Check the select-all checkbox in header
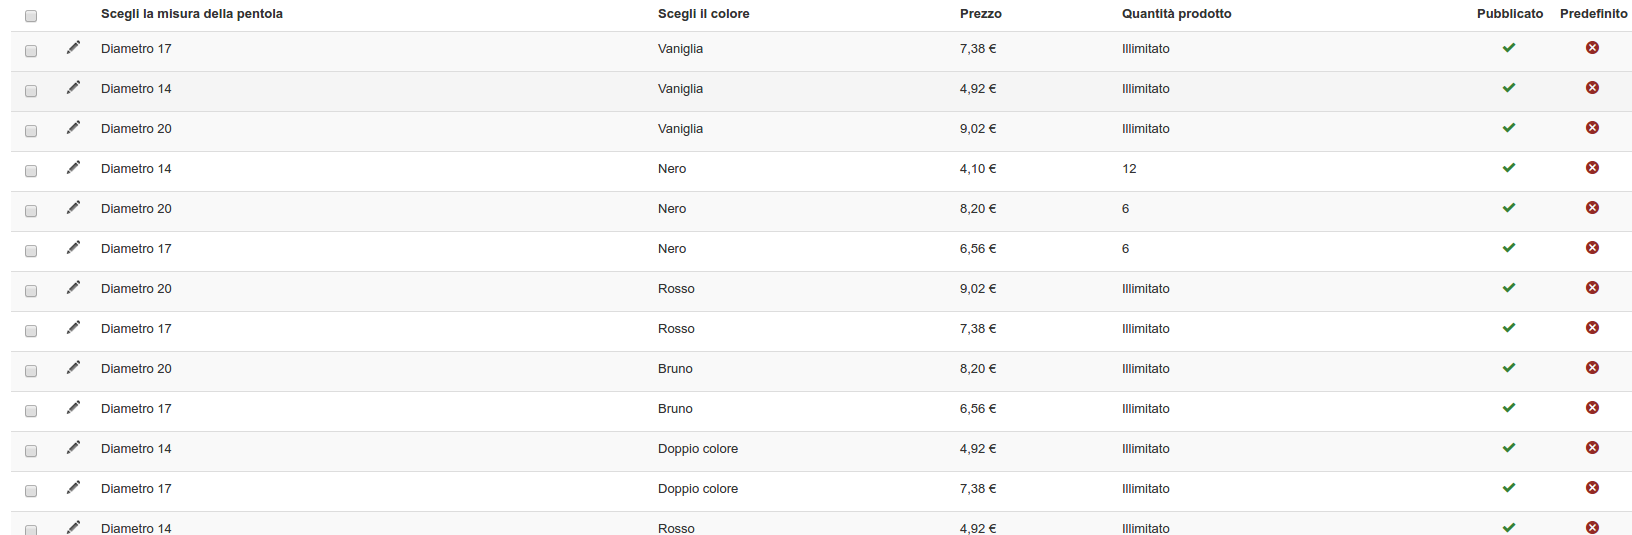The height and width of the screenshot is (535, 1632). pos(31,16)
